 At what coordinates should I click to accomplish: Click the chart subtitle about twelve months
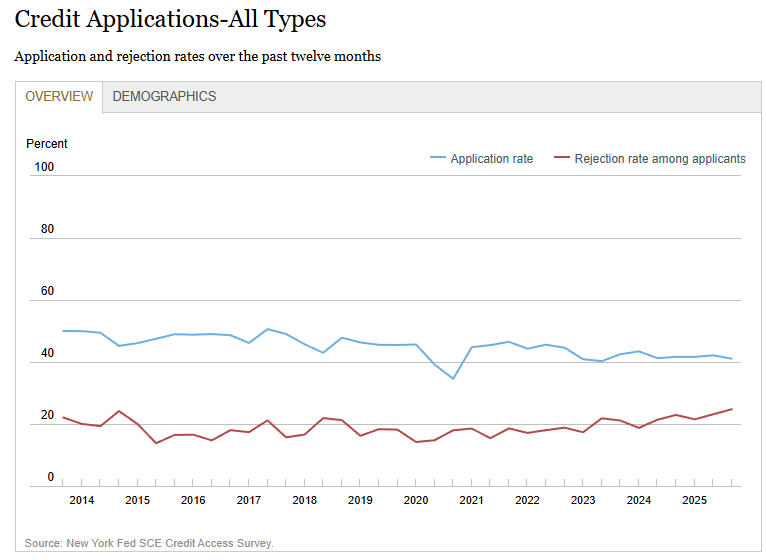[197, 57]
